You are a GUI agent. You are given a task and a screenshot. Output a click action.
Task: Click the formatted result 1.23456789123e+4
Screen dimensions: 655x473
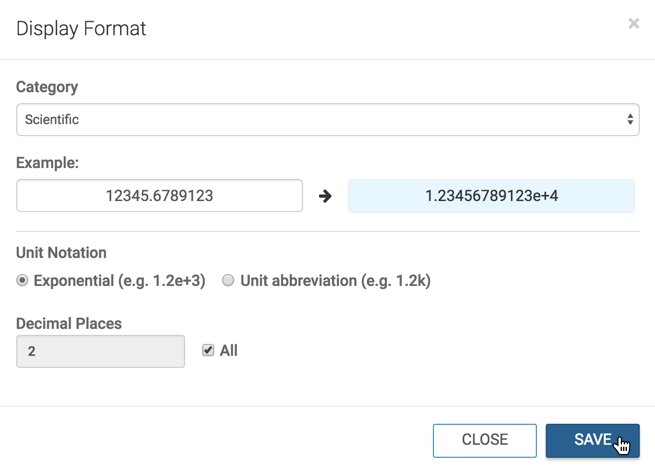point(491,196)
